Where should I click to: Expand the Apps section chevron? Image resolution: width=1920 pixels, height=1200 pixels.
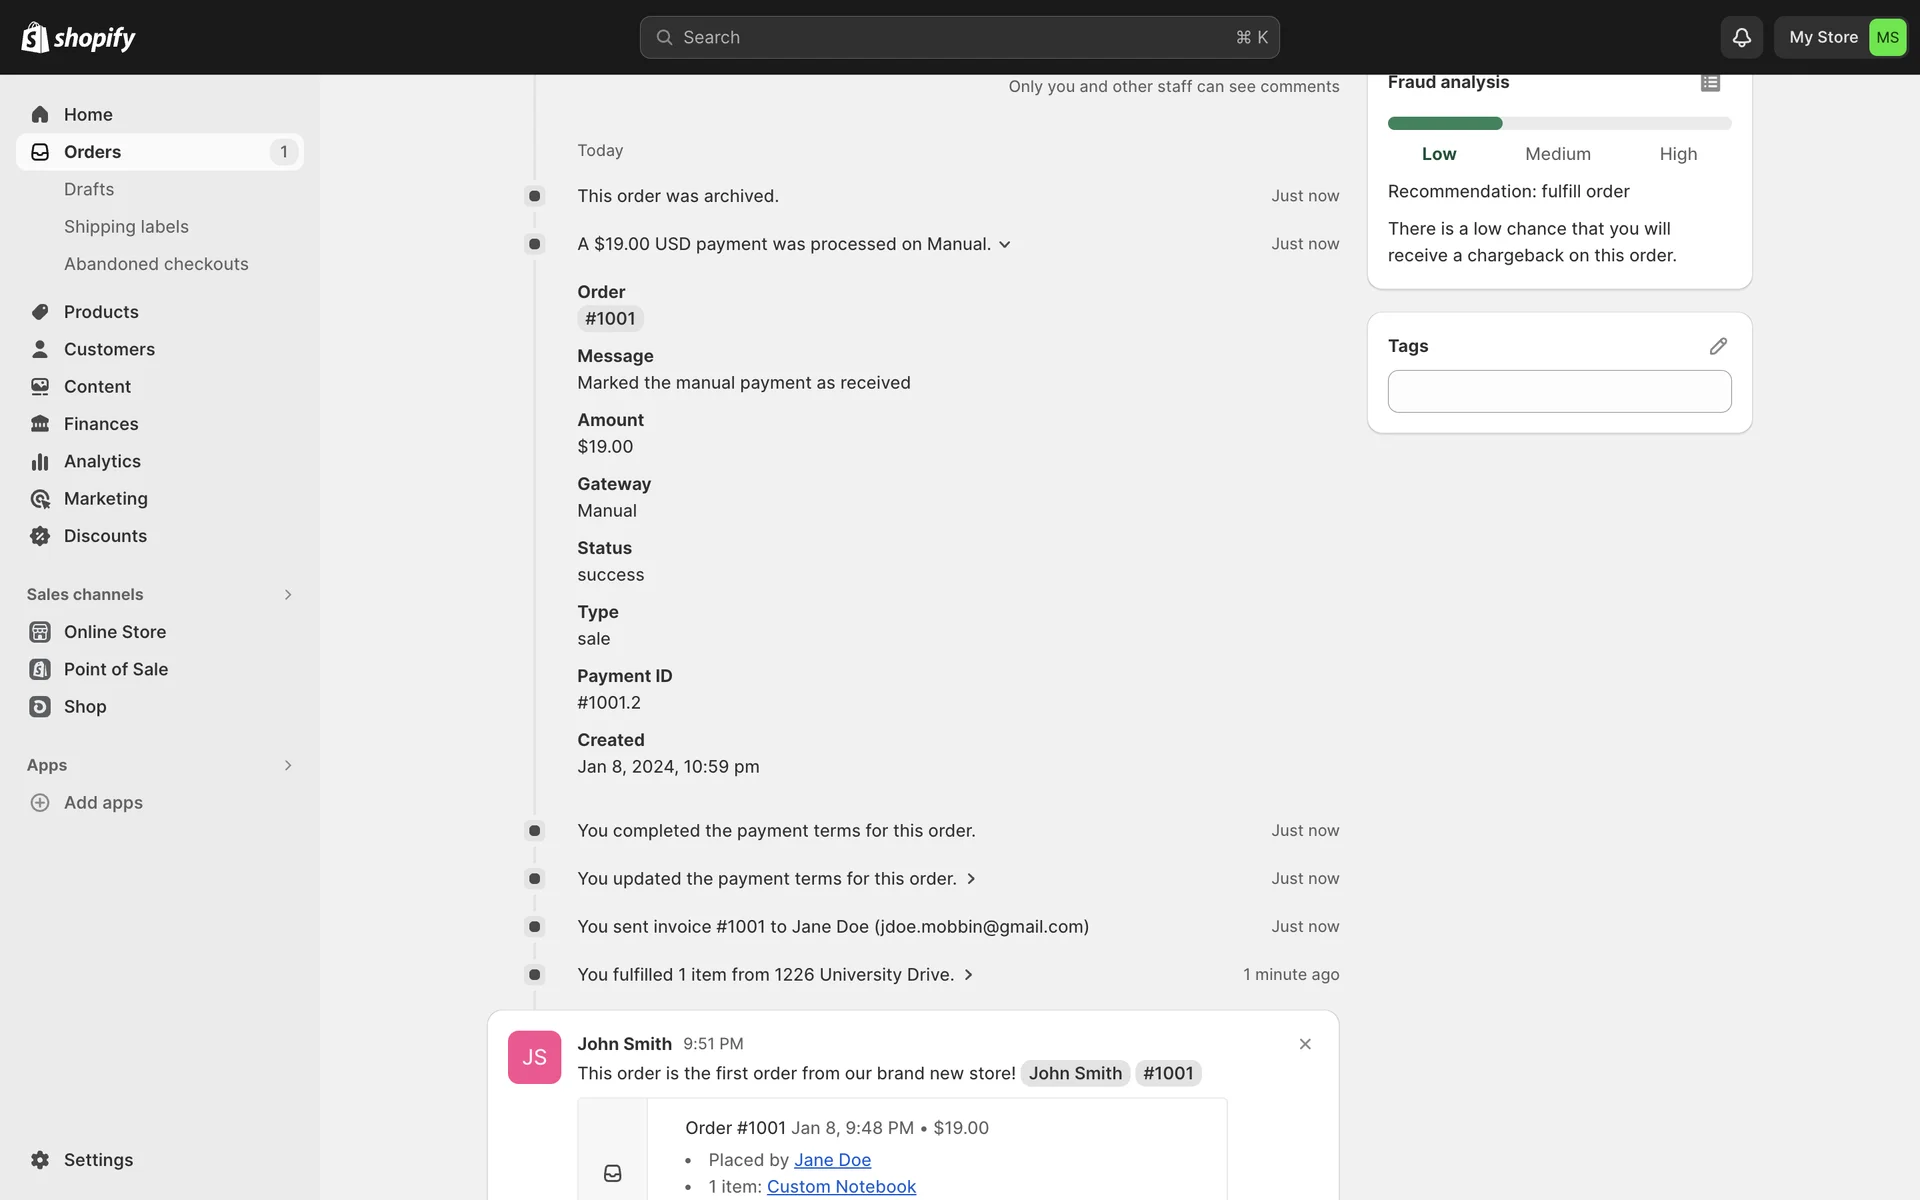pyautogui.click(x=288, y=766)
